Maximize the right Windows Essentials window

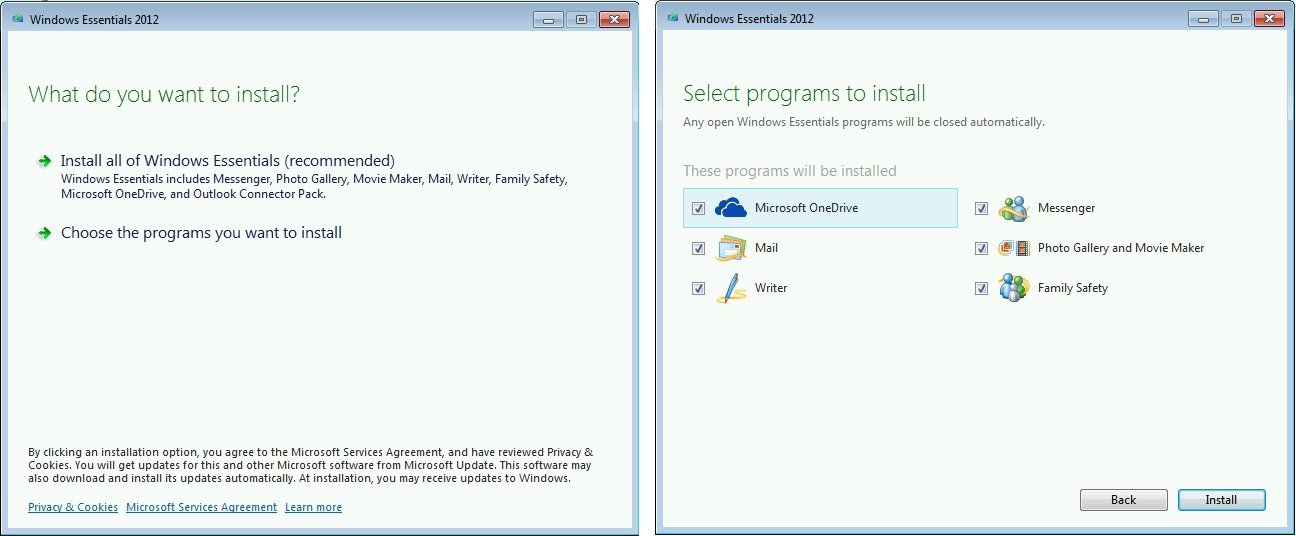click(x=1235, y=19)
